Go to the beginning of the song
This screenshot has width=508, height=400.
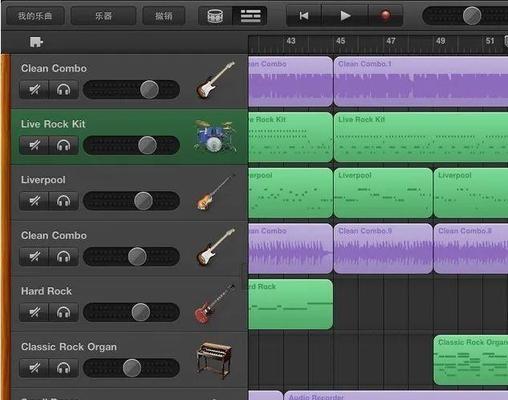304,16
